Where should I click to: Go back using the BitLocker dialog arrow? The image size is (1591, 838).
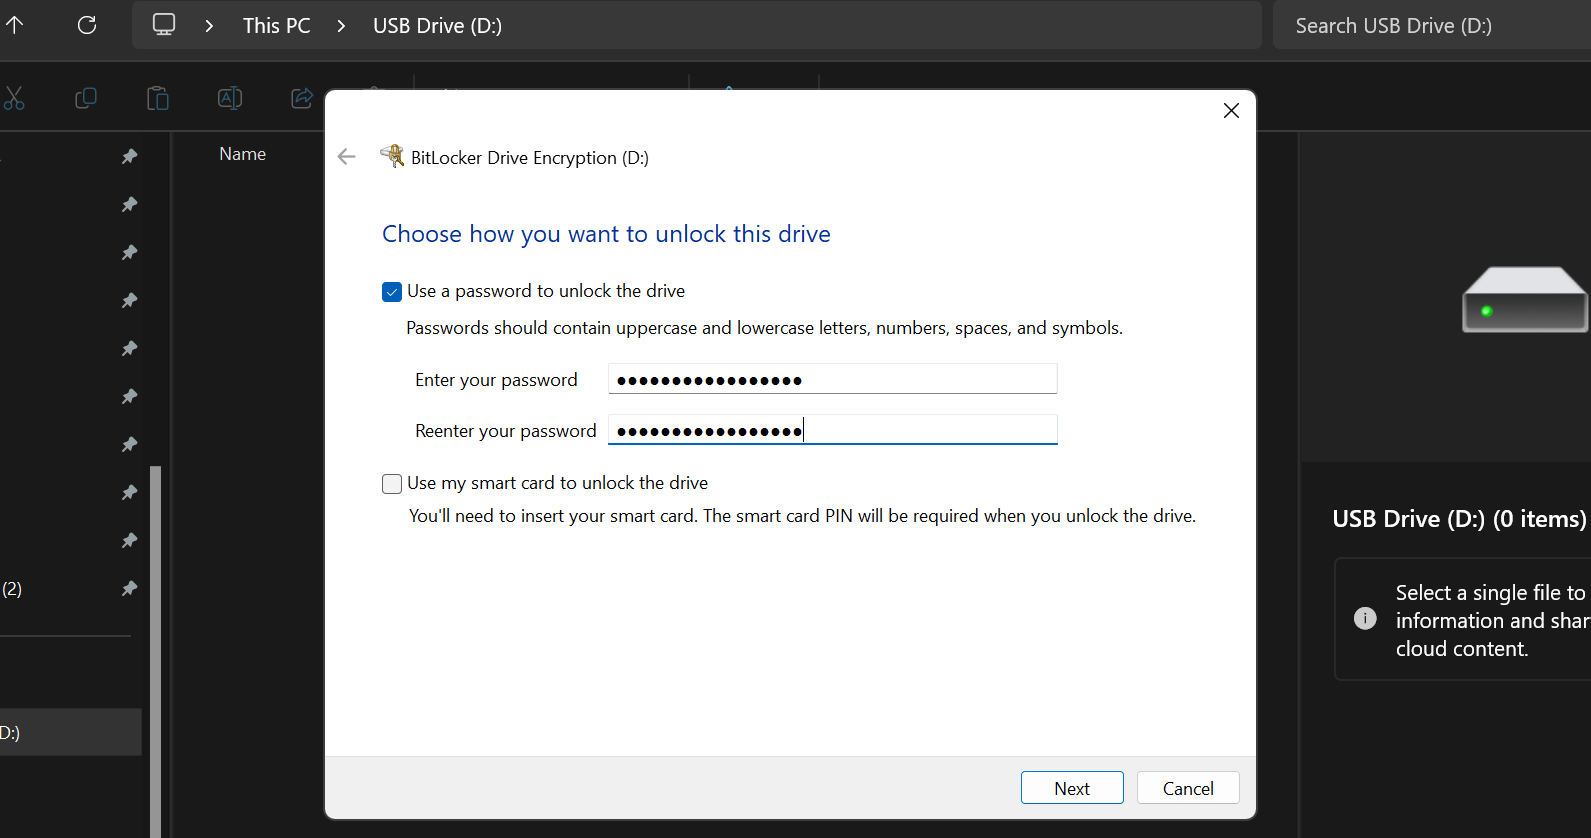pos(347,157)
